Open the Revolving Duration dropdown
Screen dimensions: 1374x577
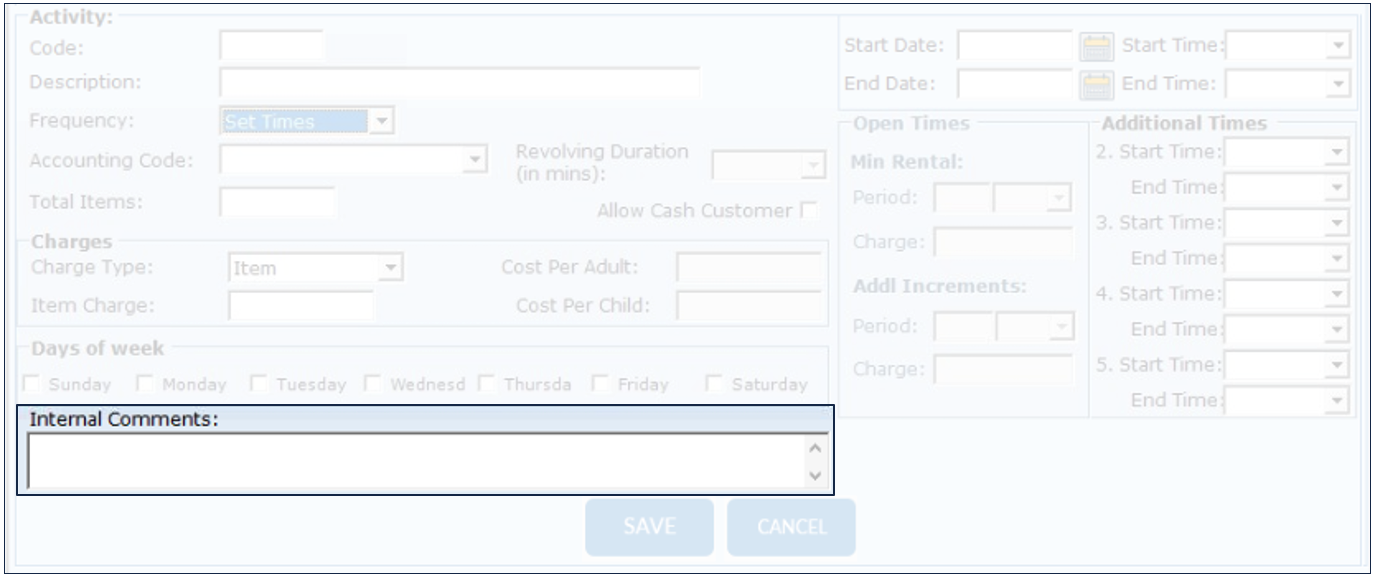click(812, 165)
